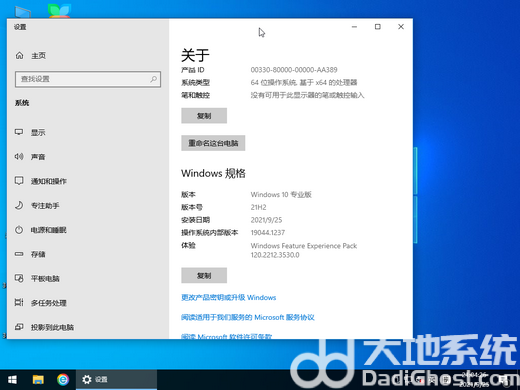Click the Windows 规格 section heading
Image resolution: width=520 pixels, height=390 pixels.
pyautogui.click(x=213, y=173)
